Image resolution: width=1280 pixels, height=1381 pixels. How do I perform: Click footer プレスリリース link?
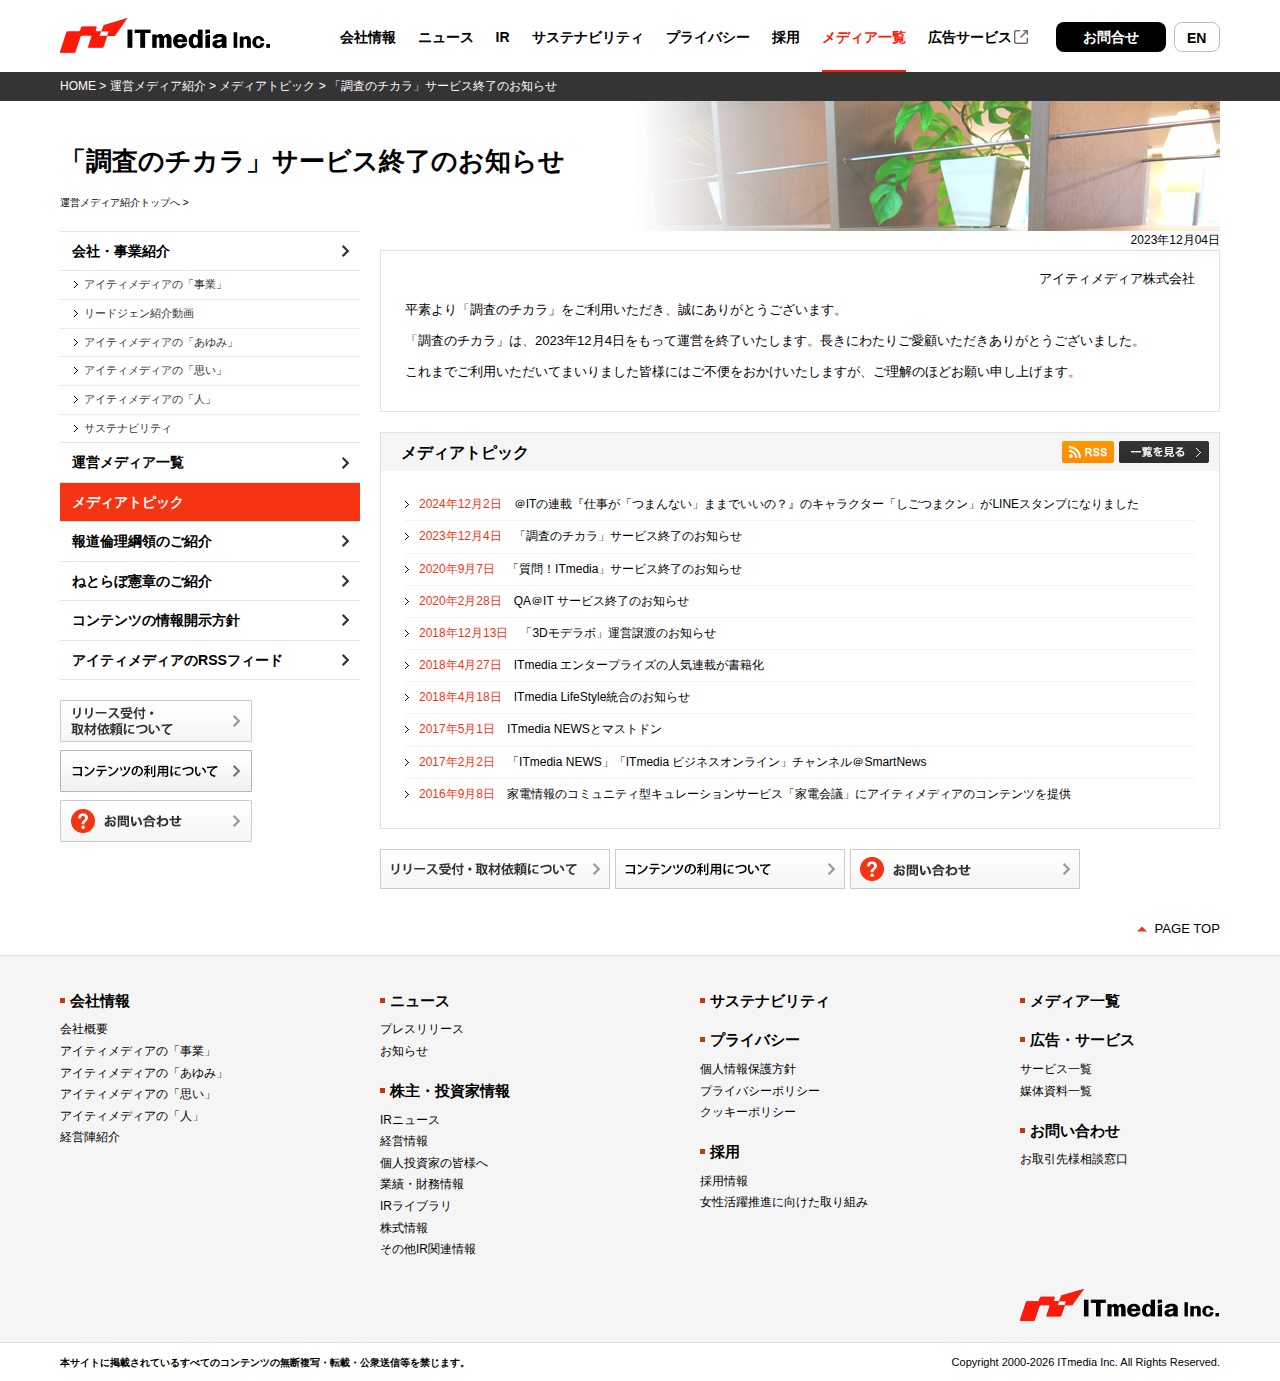[x=422, y=1029]
